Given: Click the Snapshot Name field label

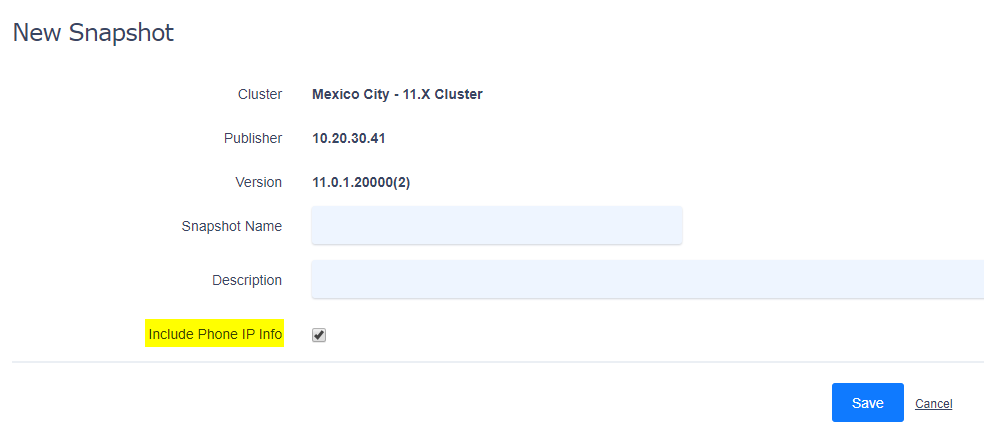Looking at the screenshot, I should (x=232, y=226).
